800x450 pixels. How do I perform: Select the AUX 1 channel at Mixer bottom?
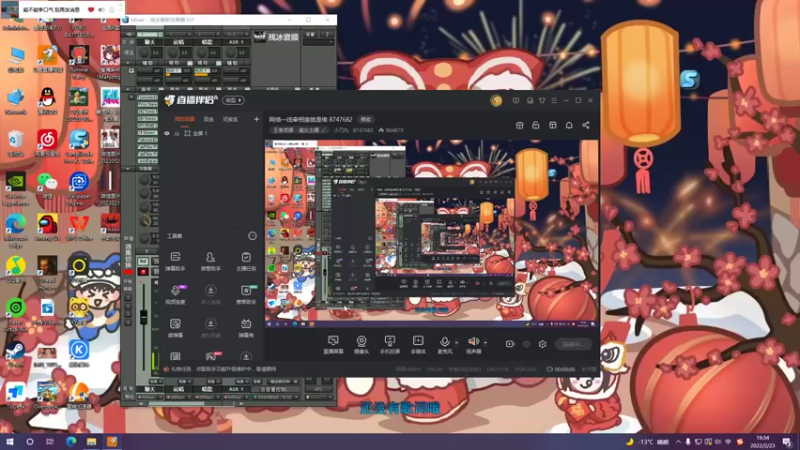pos(235,389)
